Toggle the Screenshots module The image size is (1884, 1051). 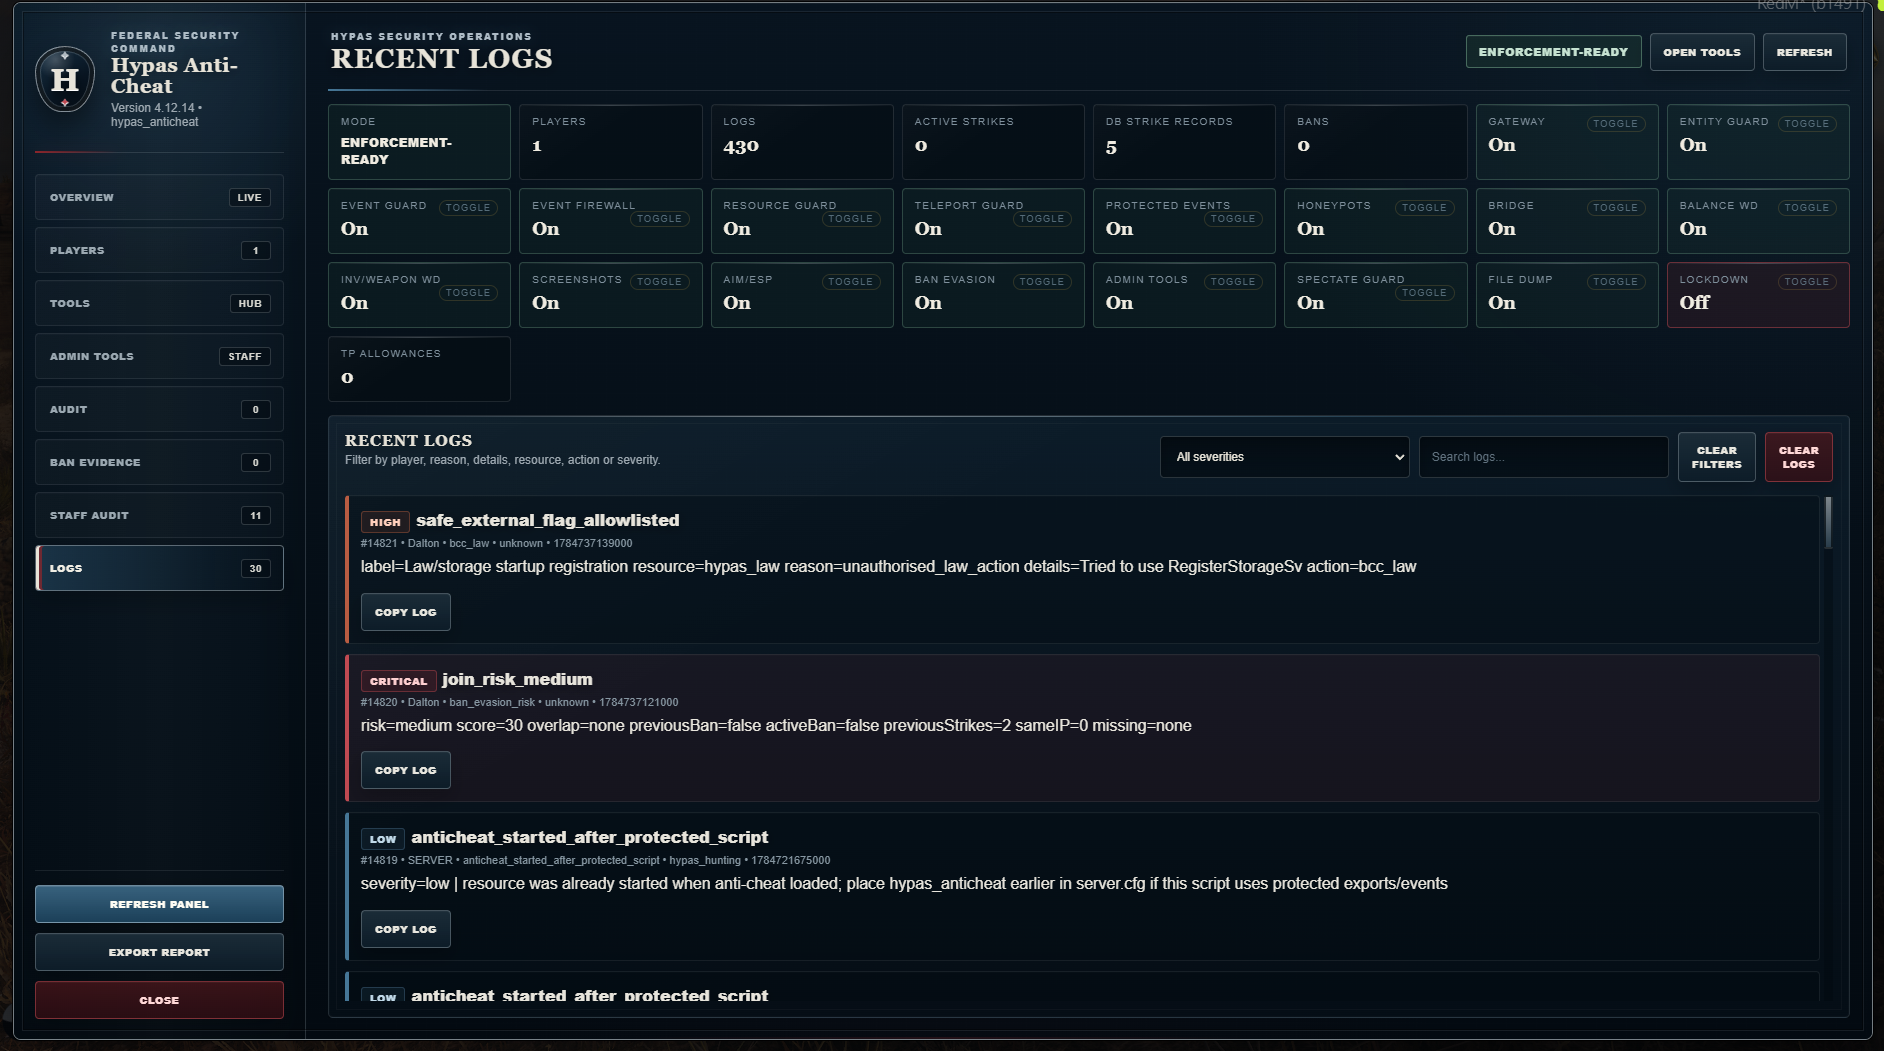click(x=659, y=282)
